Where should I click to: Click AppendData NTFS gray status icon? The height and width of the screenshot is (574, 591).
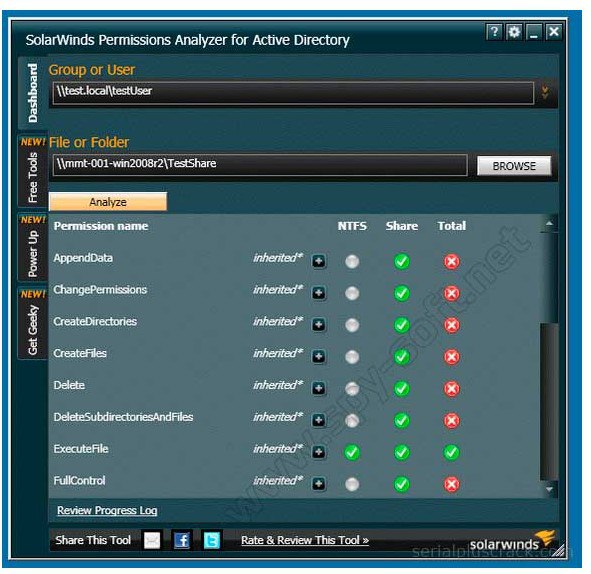pyautogui.click(x=352, y=262)
